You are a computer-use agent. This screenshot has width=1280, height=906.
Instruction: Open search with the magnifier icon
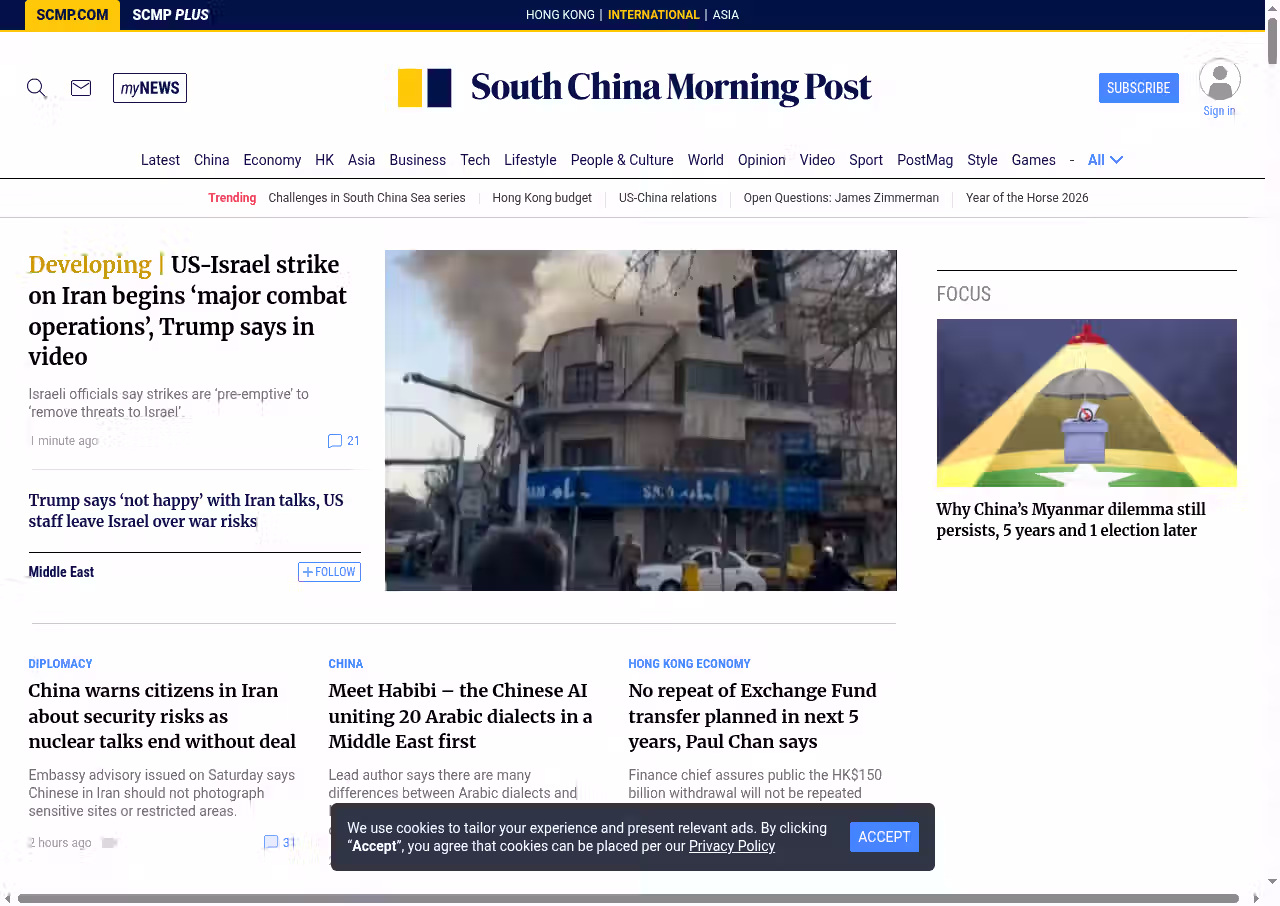pyautogui.click(x=37, y=88)
